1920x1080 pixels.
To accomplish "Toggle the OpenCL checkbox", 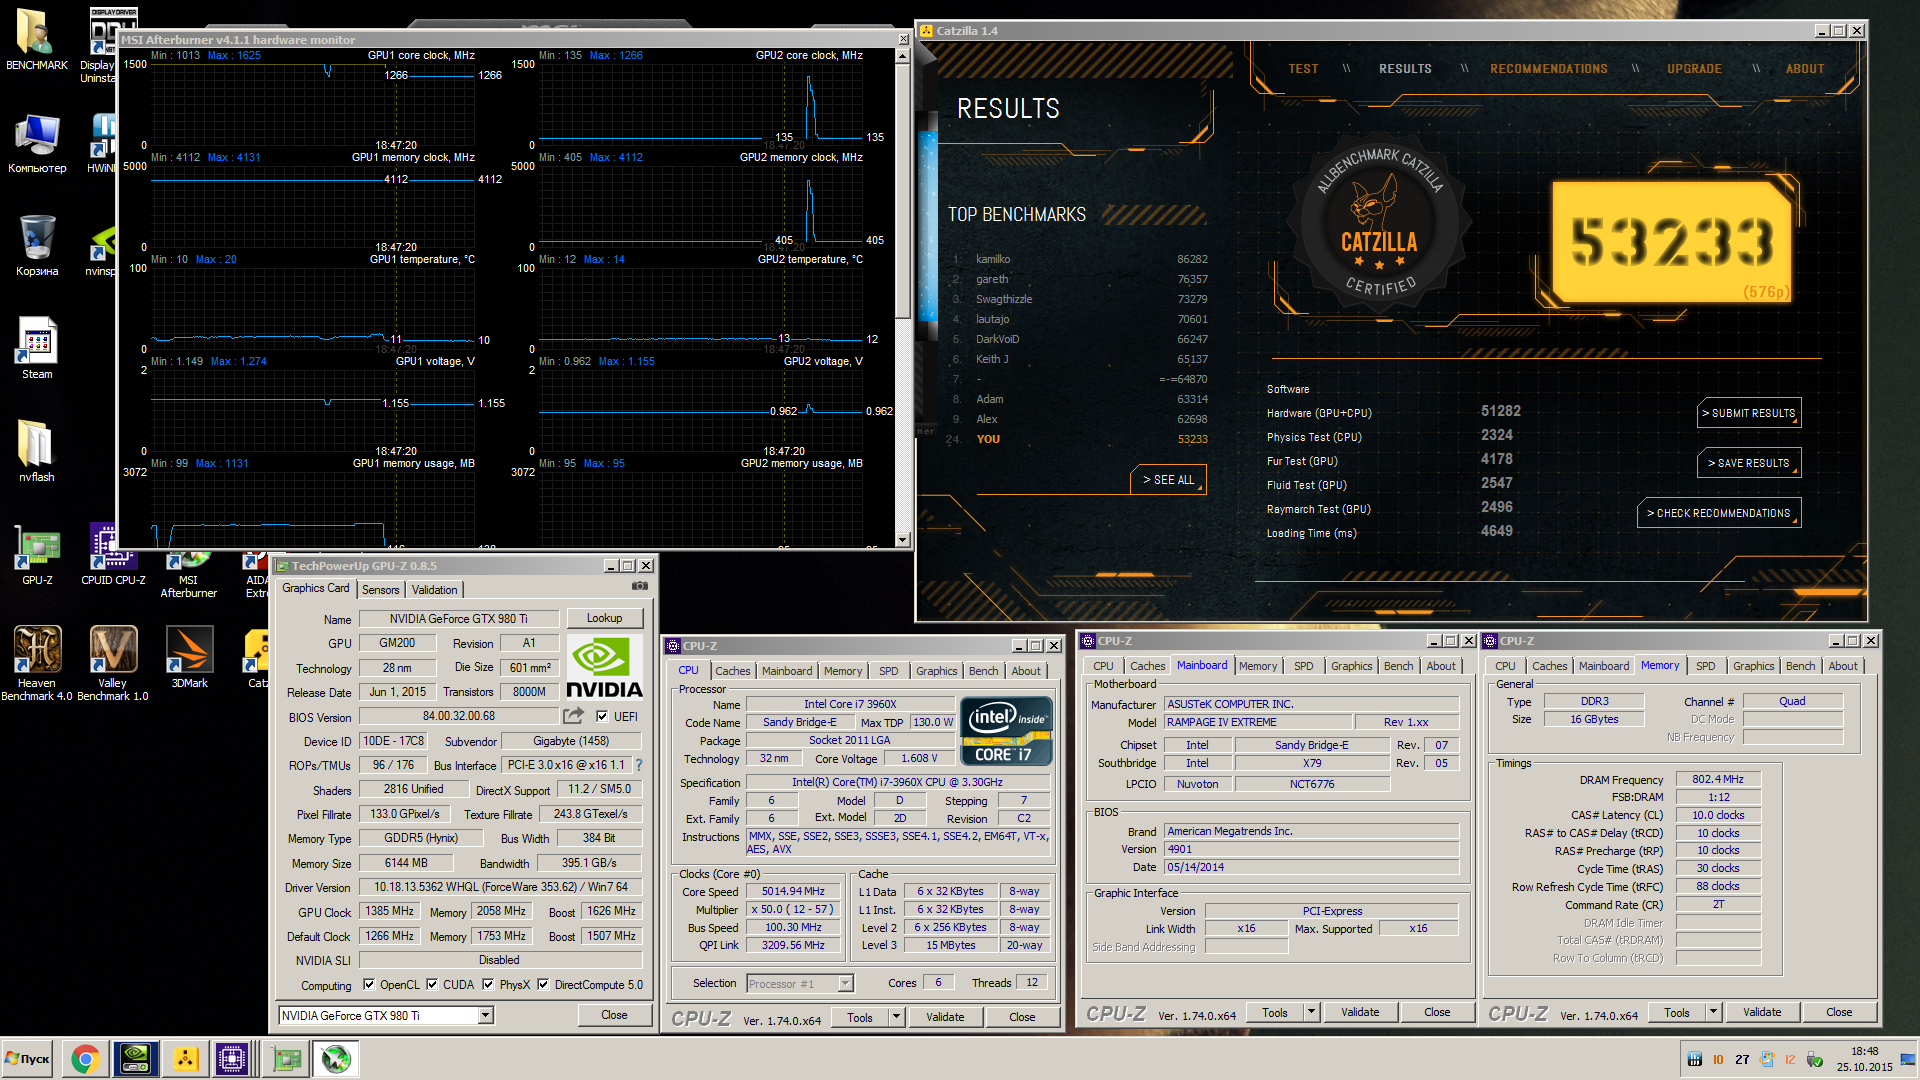I will click(369, 984).
